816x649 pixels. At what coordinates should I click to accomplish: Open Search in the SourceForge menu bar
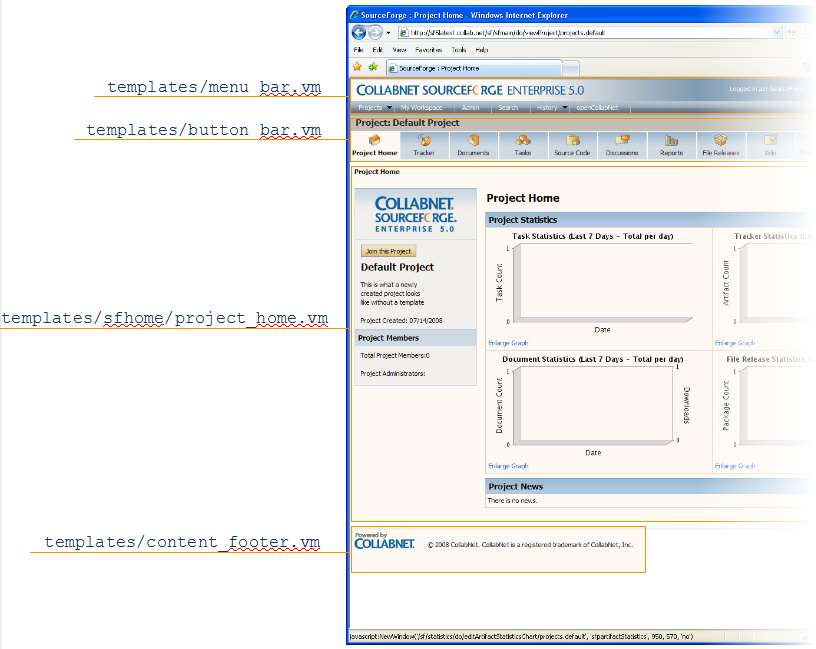coord(508,108)
